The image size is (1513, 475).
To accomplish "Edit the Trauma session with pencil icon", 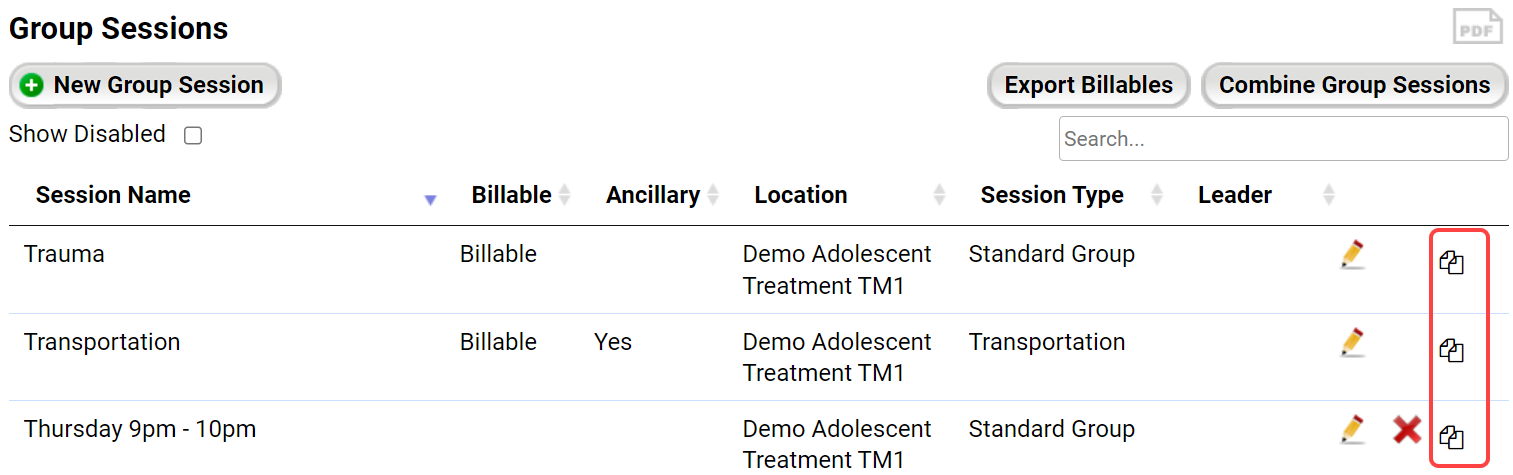I will click(x=1352, y=255).
